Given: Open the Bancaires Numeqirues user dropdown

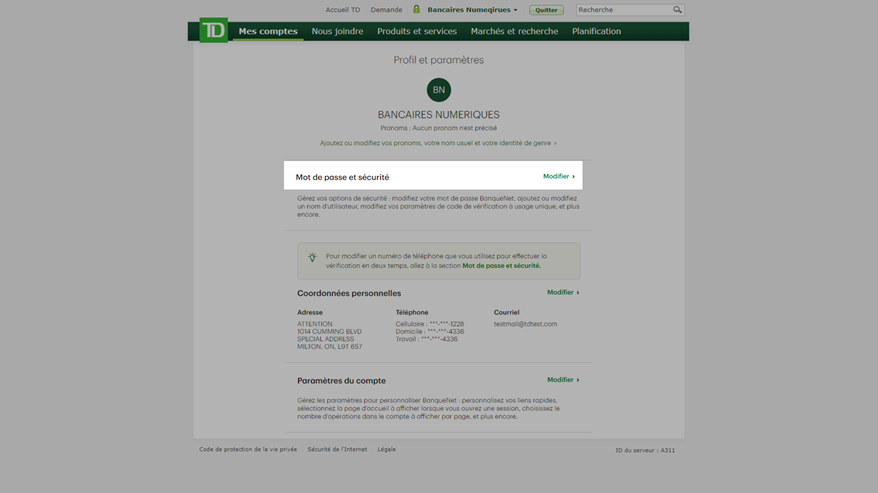Looking at the screenshot, I should [x=472, y=10].
